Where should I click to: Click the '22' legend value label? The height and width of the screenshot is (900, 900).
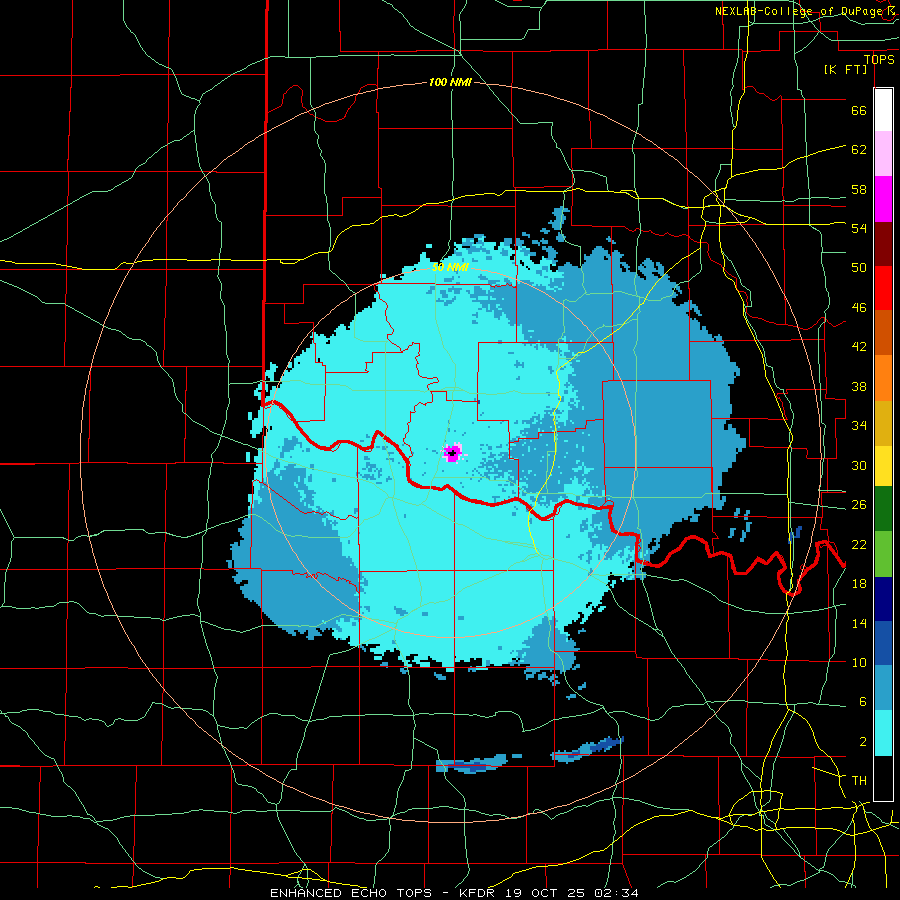click(x=859, y=545)
